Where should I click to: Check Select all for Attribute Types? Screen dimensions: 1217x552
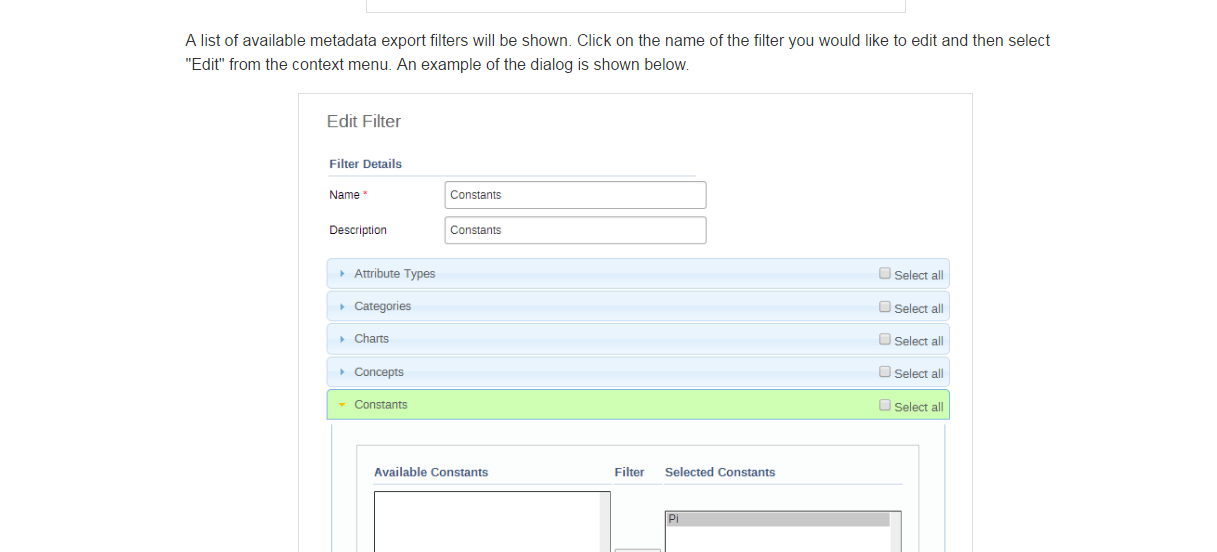885,273
